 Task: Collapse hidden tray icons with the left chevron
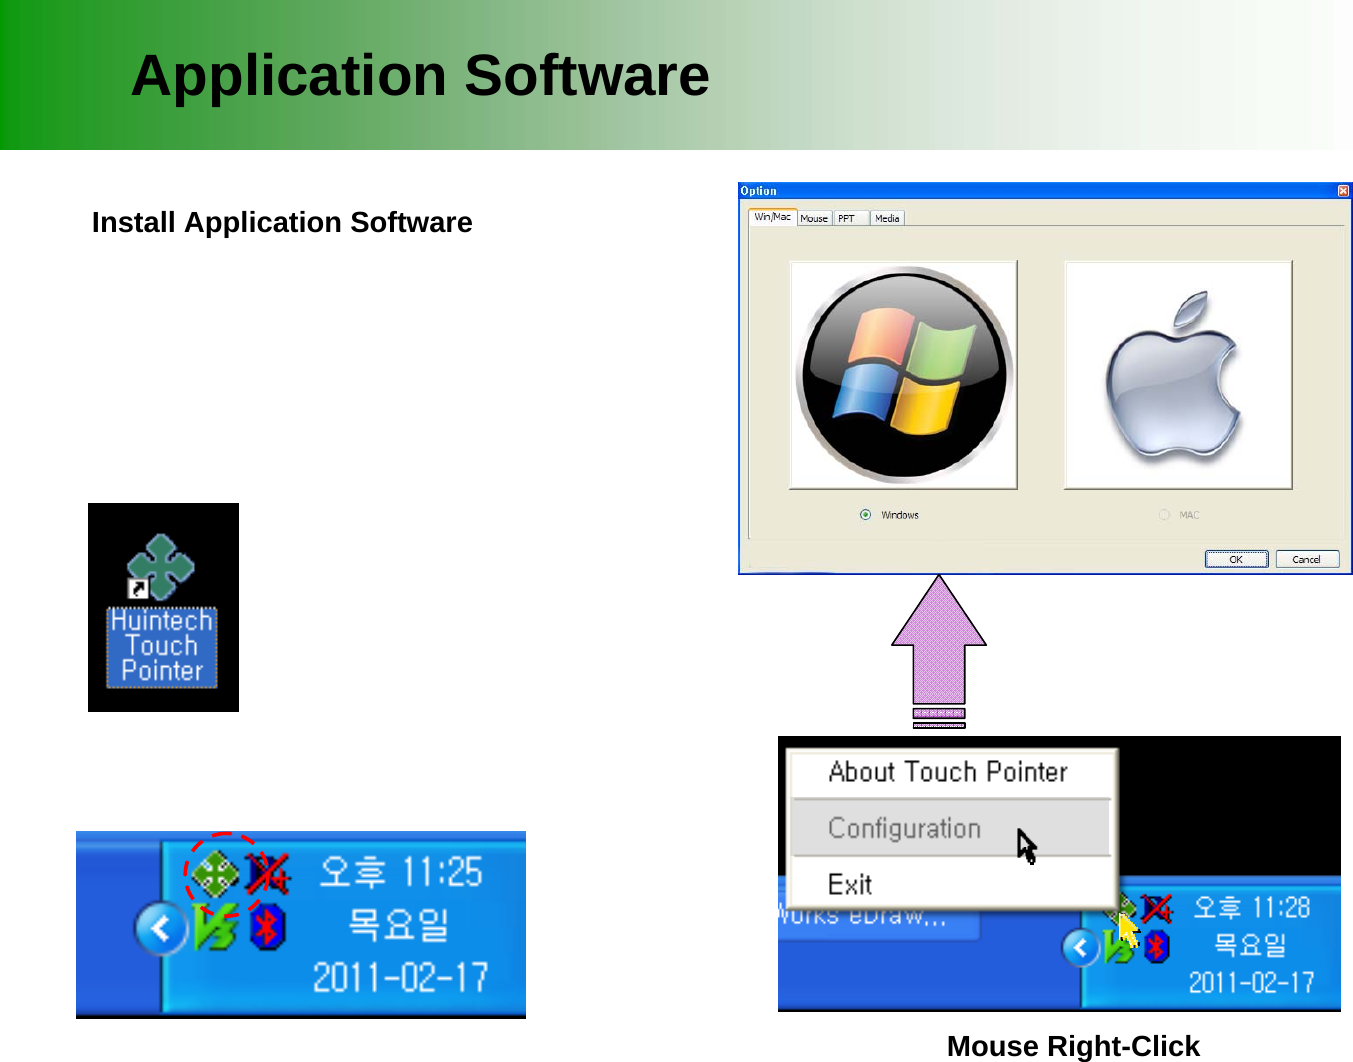[x=162, y=928]
